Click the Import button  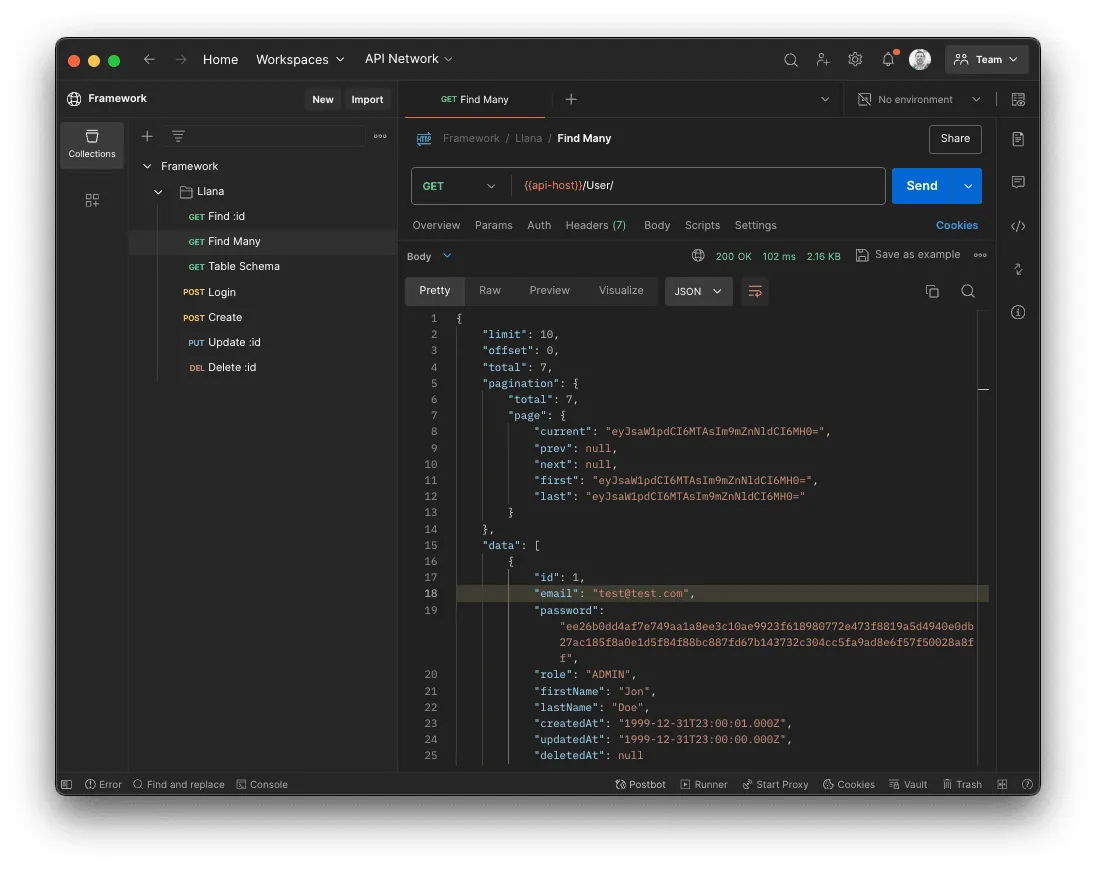(x=367, y=100)
